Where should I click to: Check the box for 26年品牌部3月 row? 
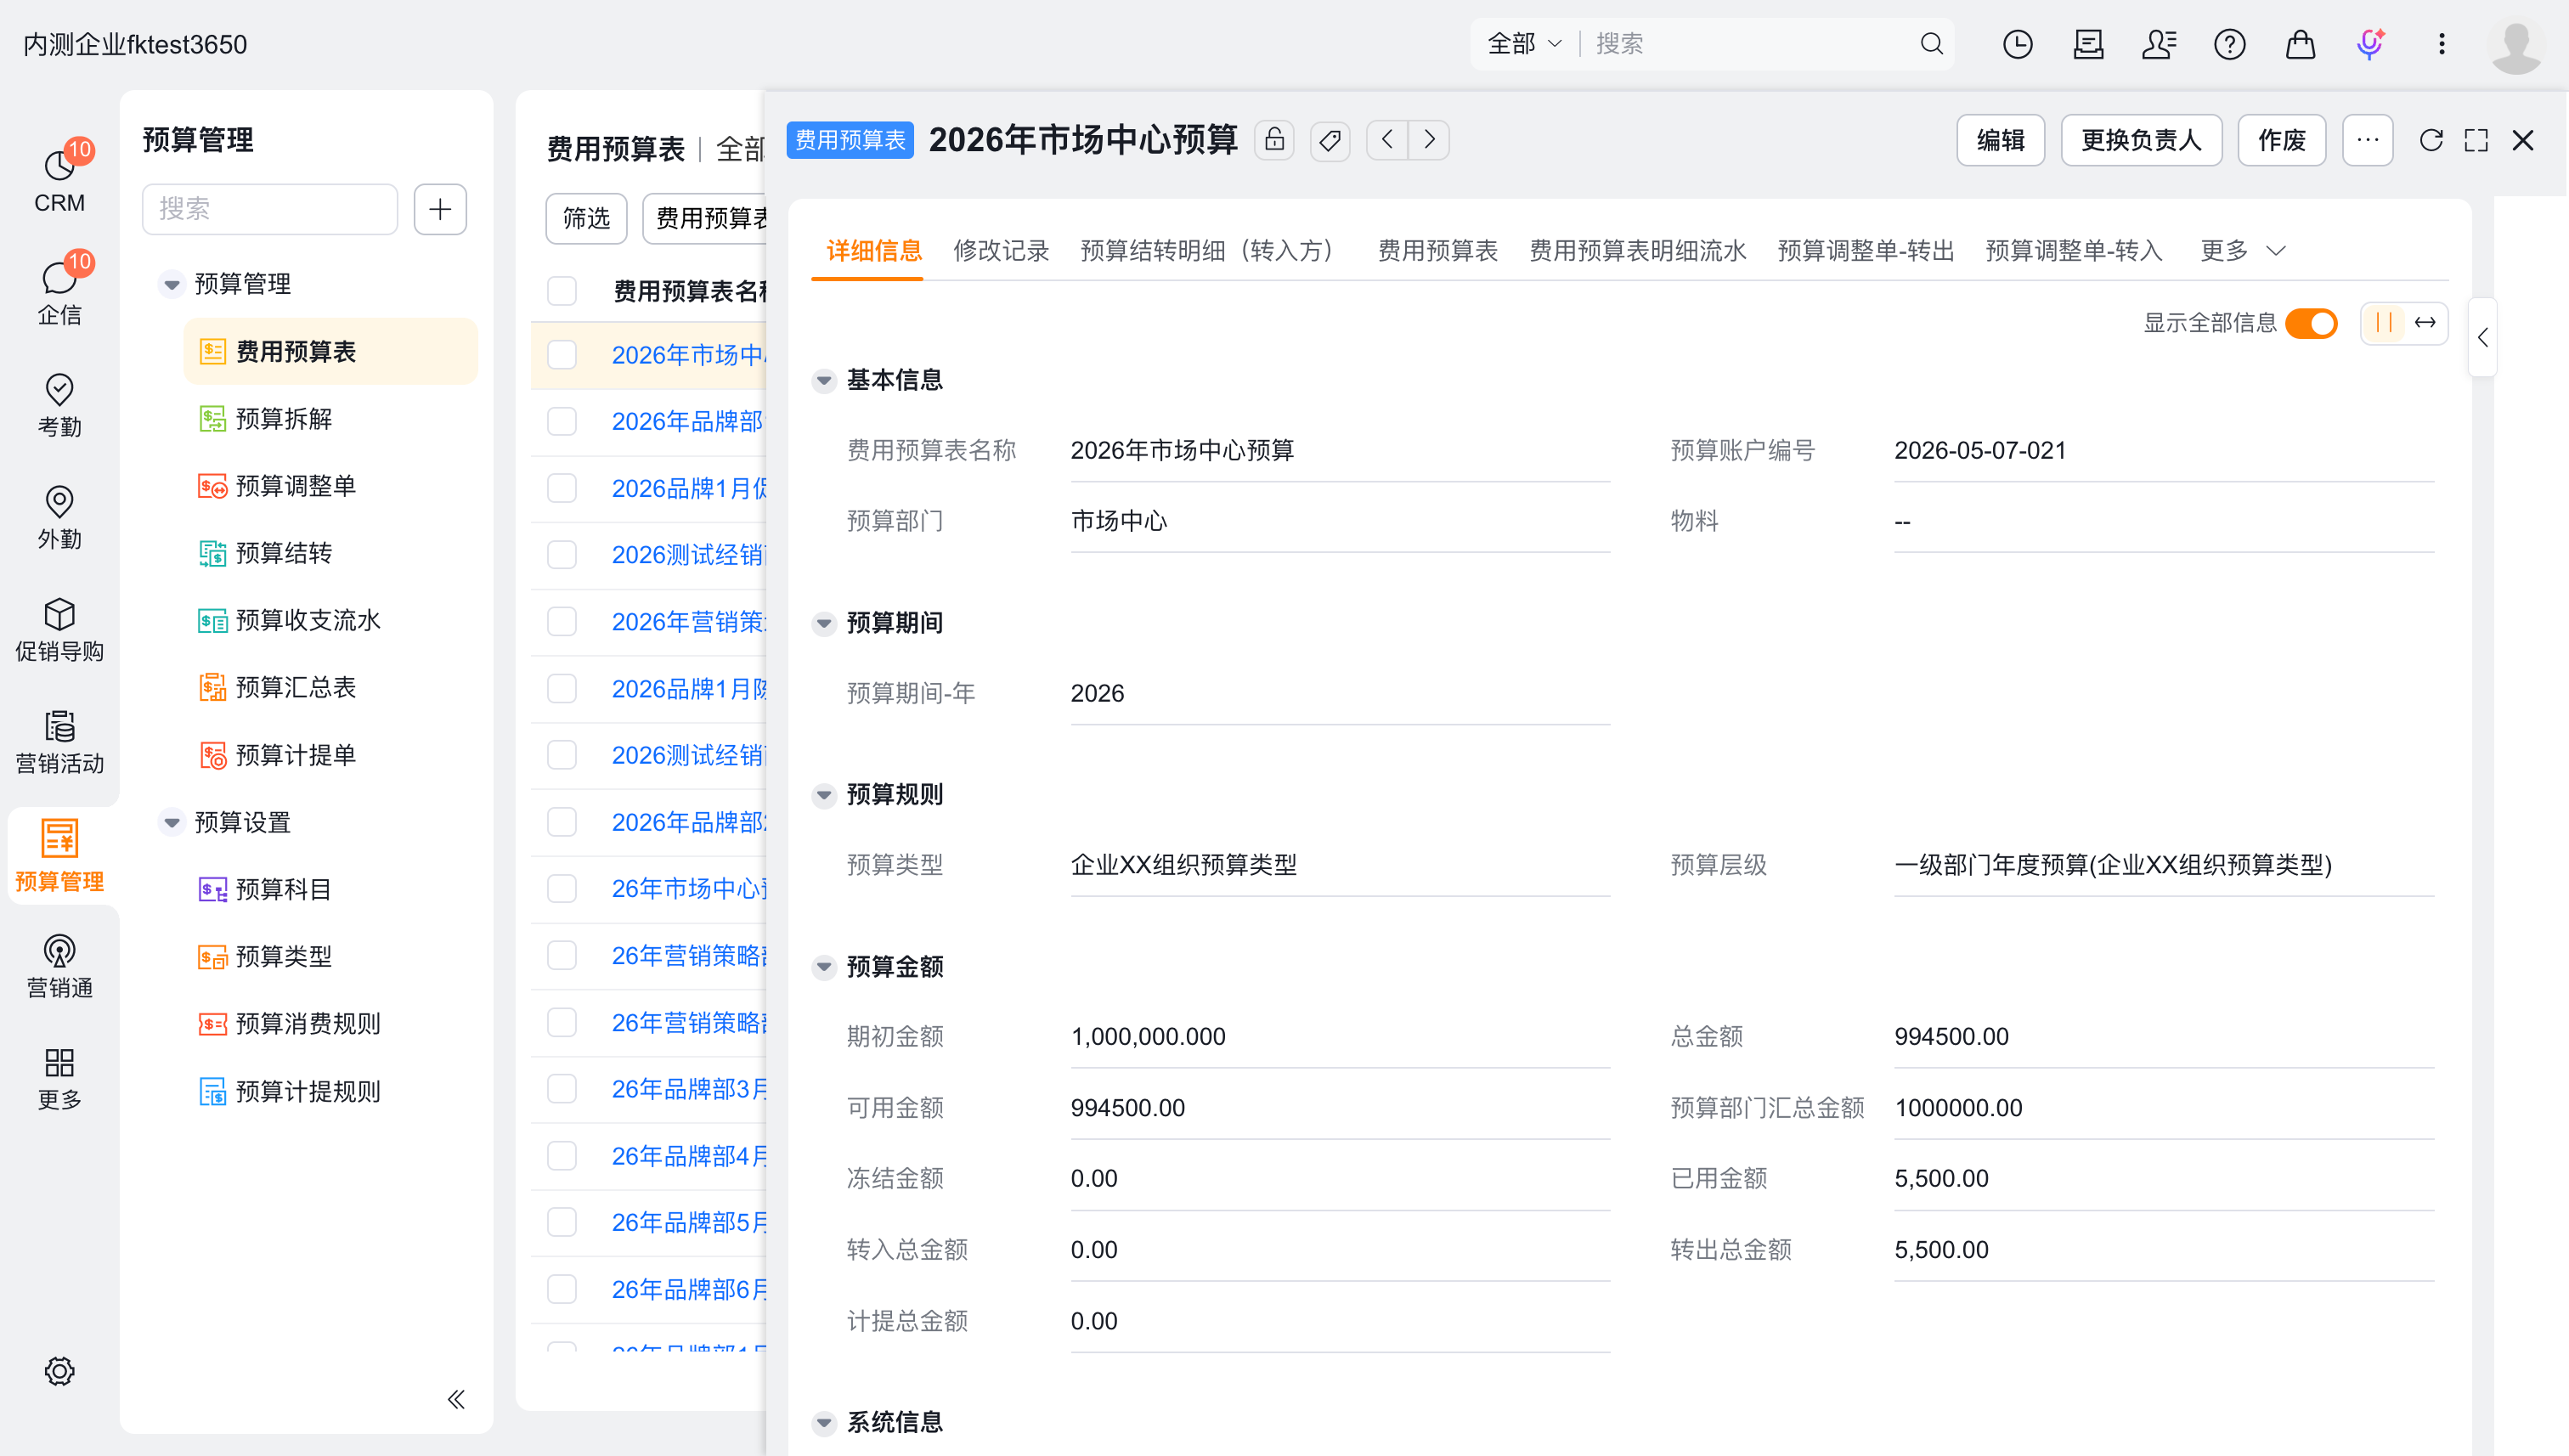click(562, 1088)
